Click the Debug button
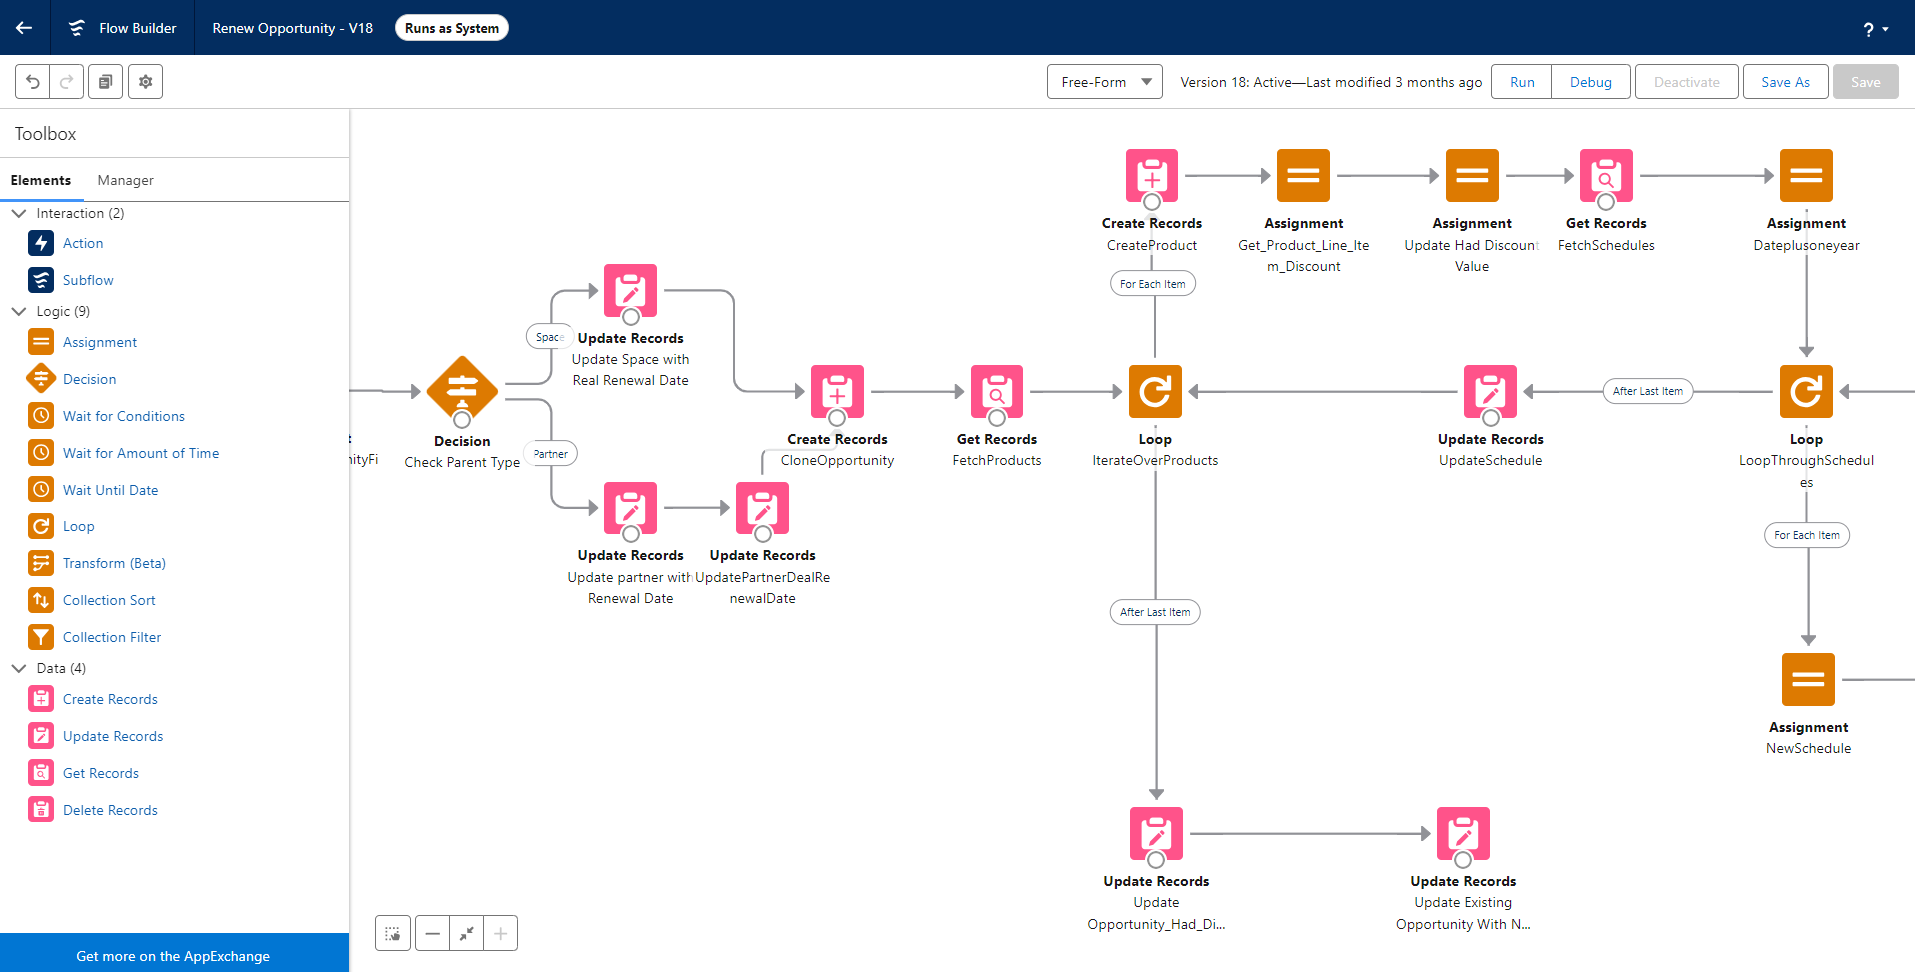Screen dimensions: 1915x972 point(1590,82)
